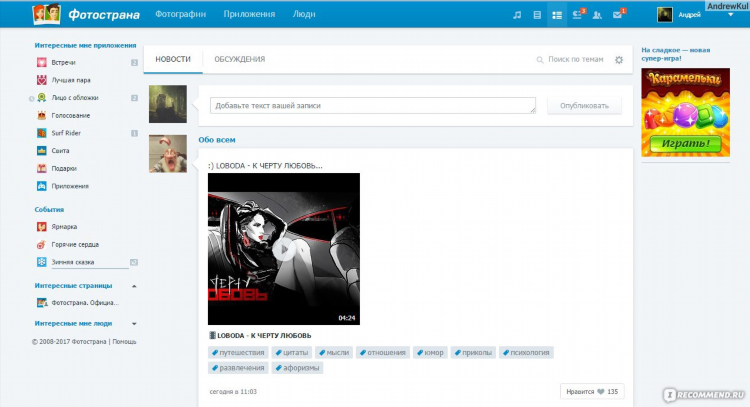This screenshot has width=750, height=407.
Task: Open feed settings gear icon
Action: click(619, 60)
